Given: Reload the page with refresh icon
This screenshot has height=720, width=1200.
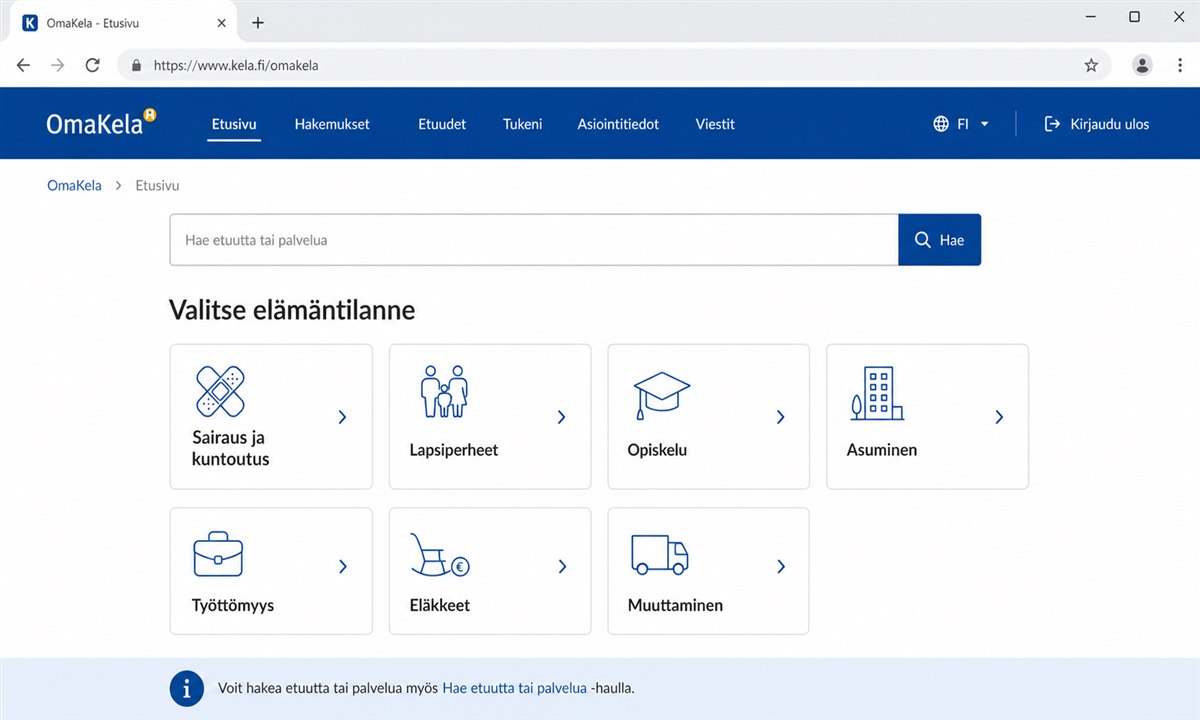Looking at the screenshot, I should point(92,65).
